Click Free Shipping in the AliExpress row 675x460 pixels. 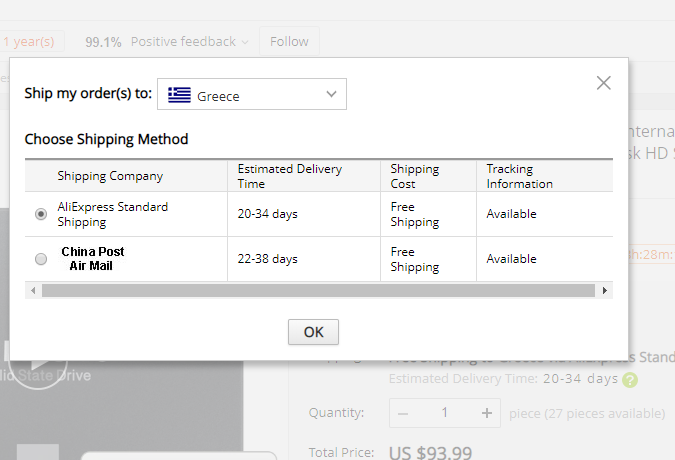415,214
